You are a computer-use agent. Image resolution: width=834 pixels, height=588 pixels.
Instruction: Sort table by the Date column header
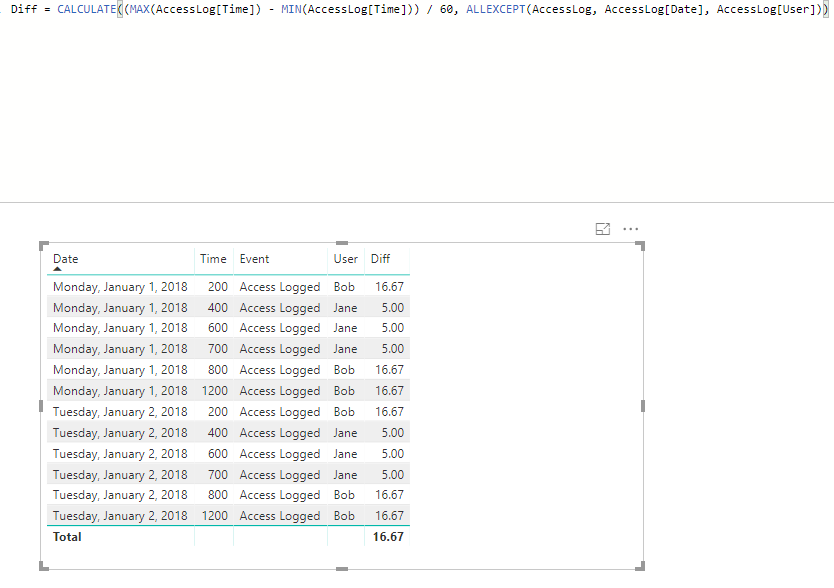(65, 259)
